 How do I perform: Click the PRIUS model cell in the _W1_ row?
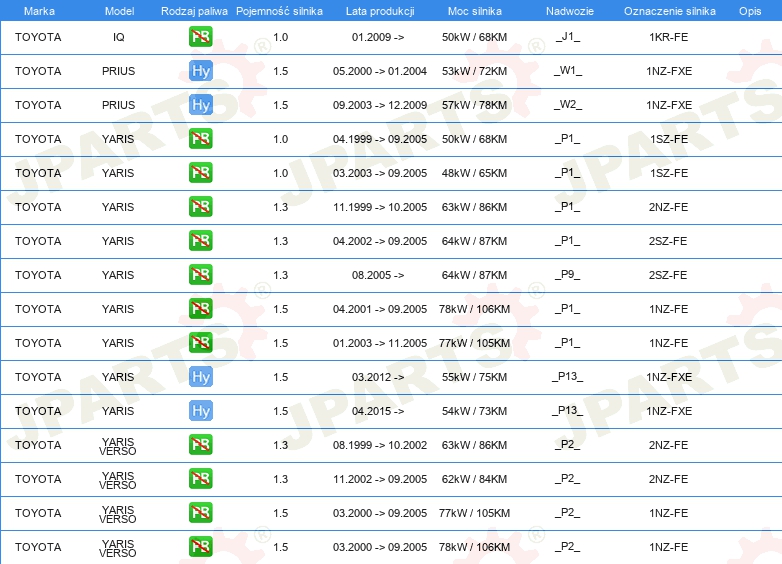119,71
